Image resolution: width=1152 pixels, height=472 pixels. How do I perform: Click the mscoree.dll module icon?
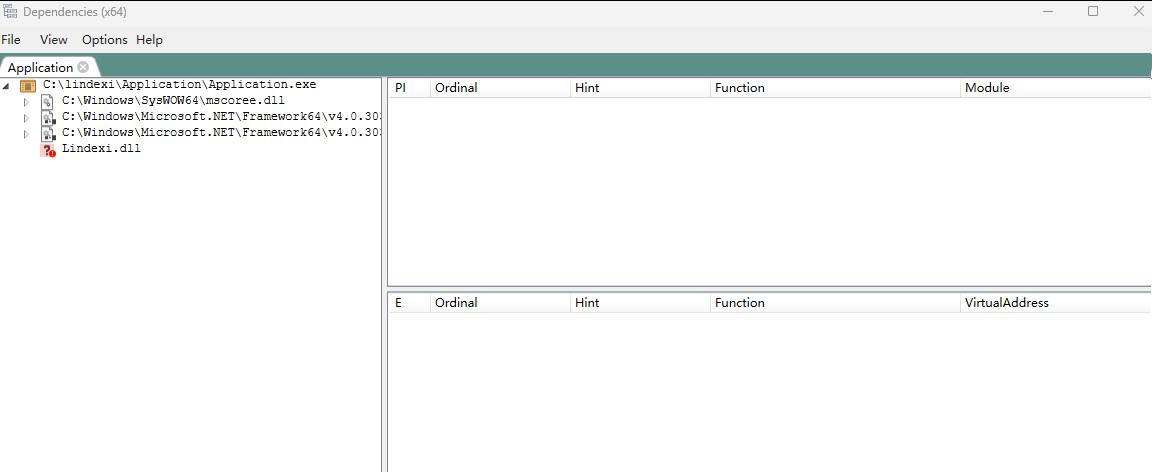[x=47, y=102]
